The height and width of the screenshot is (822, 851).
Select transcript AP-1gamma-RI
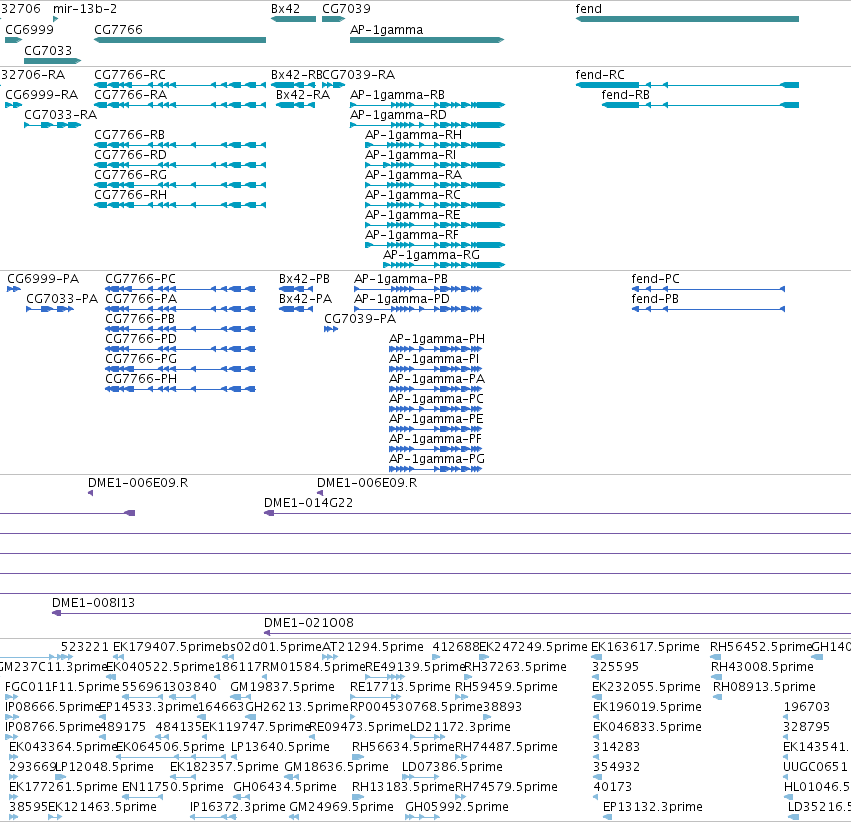410,155
